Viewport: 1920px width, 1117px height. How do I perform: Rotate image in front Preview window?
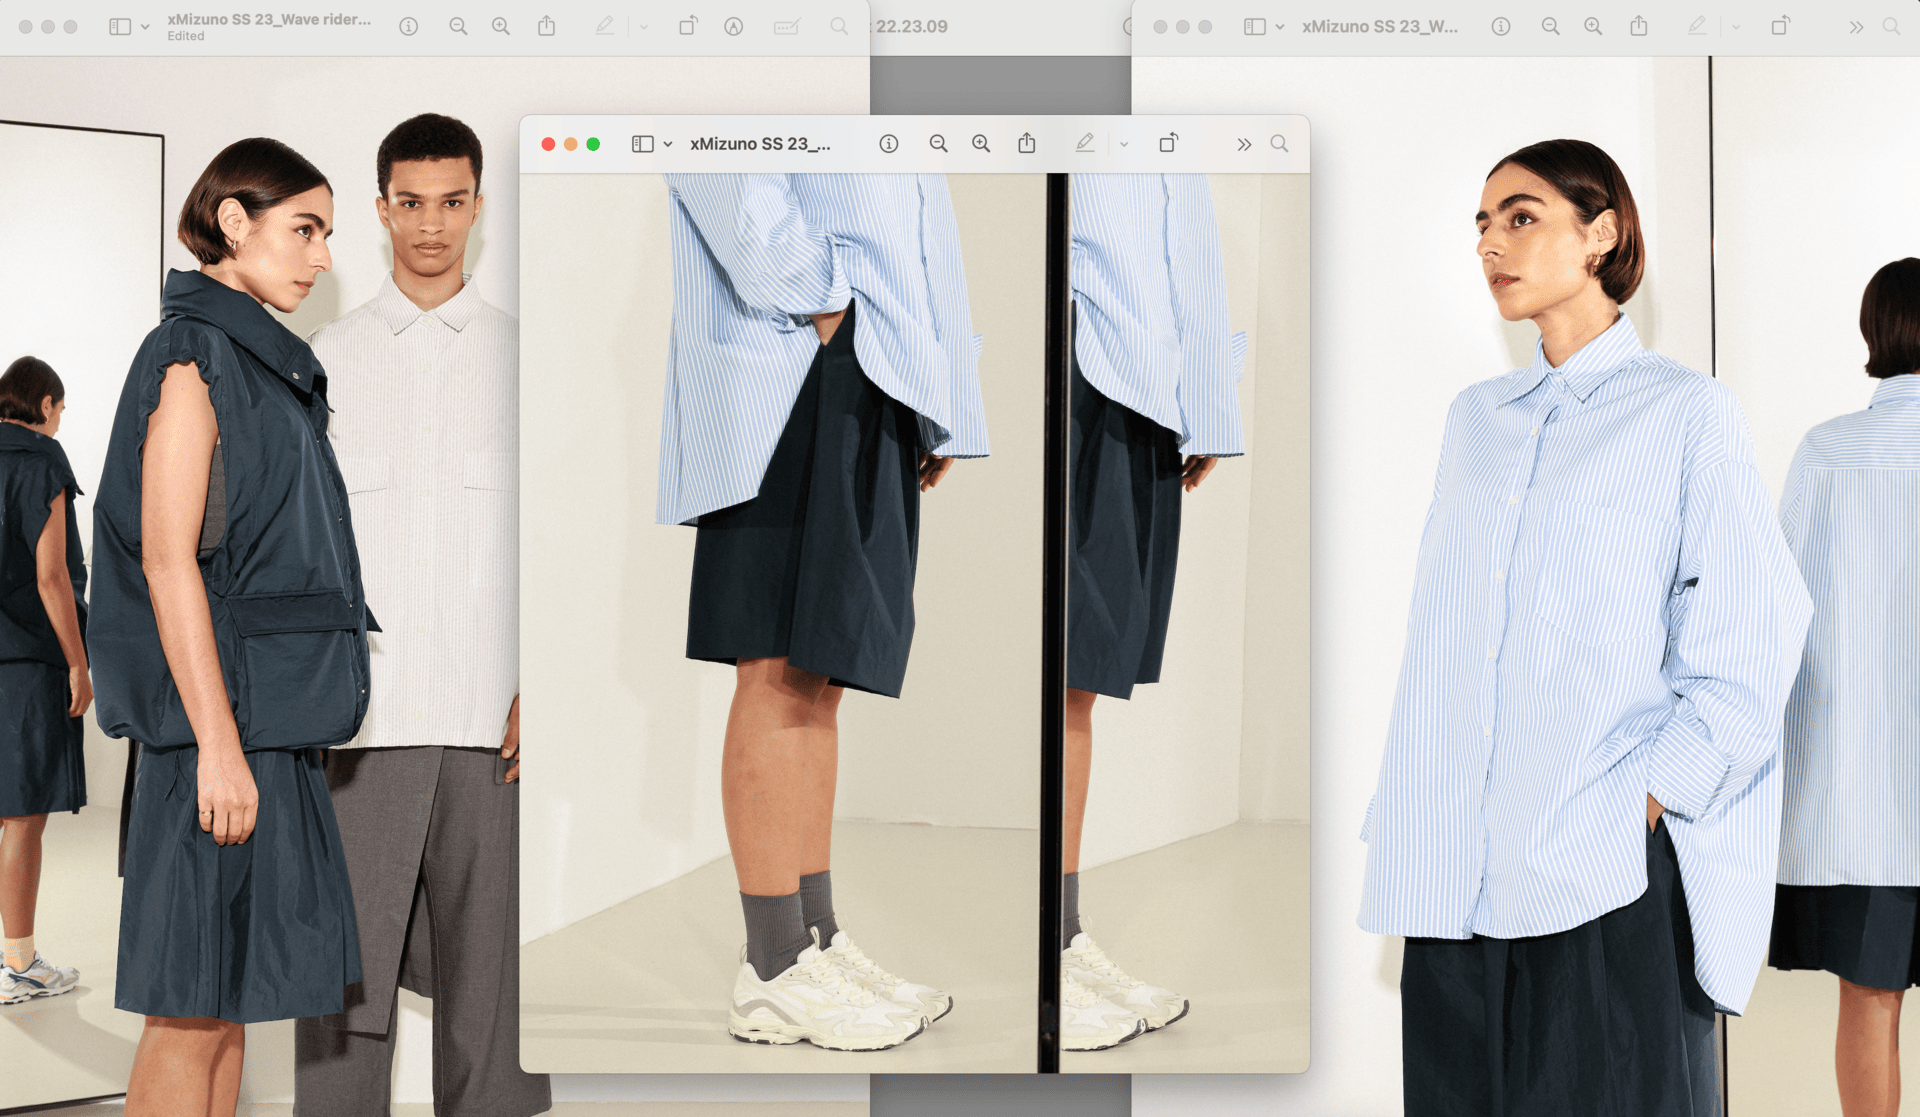pos(1168,144)
